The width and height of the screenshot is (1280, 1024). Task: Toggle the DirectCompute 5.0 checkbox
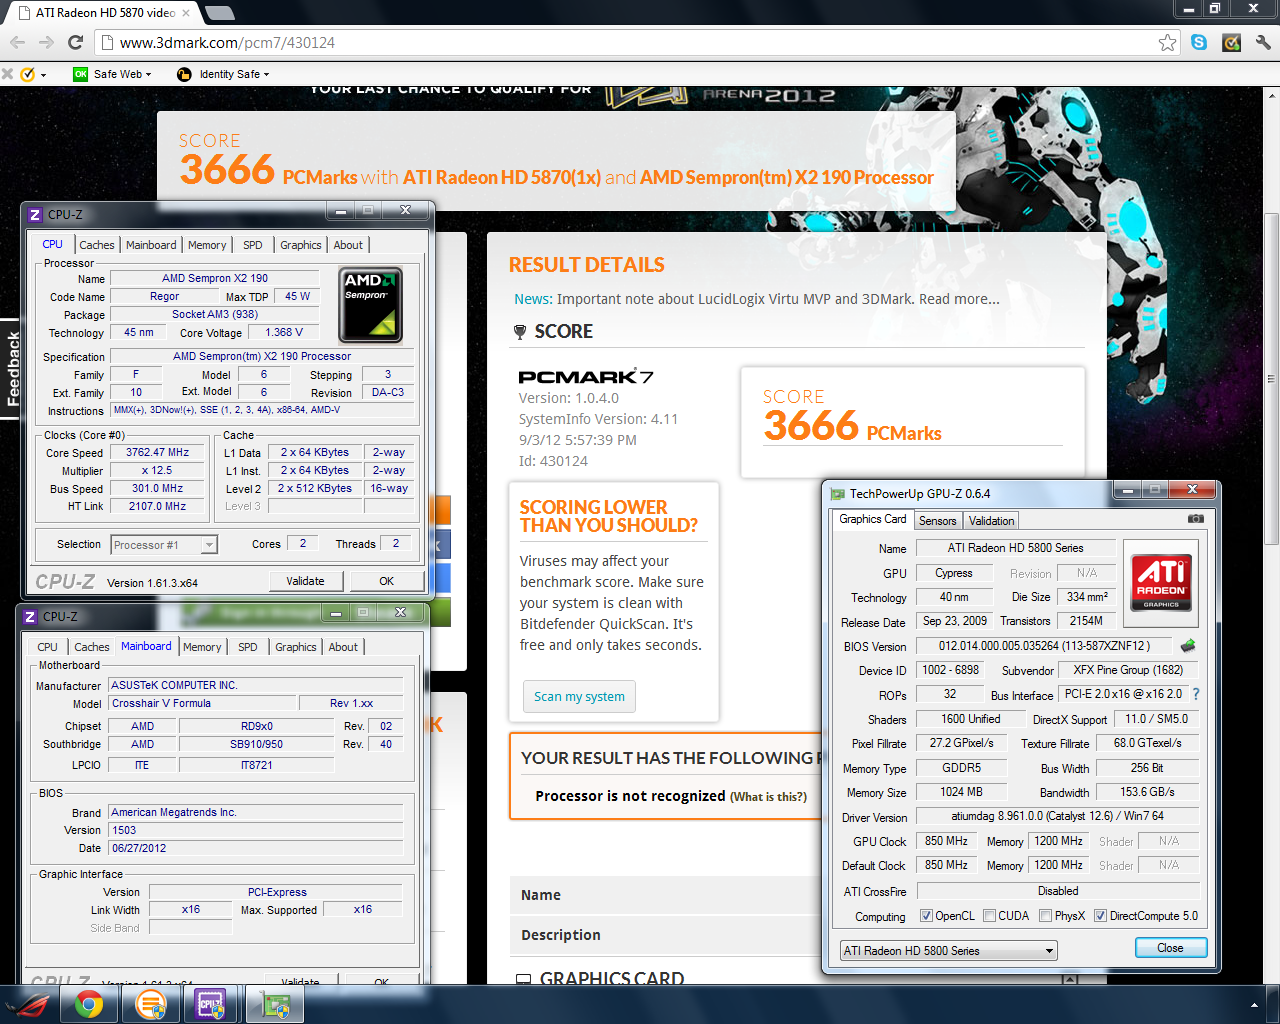(1100, 916)
